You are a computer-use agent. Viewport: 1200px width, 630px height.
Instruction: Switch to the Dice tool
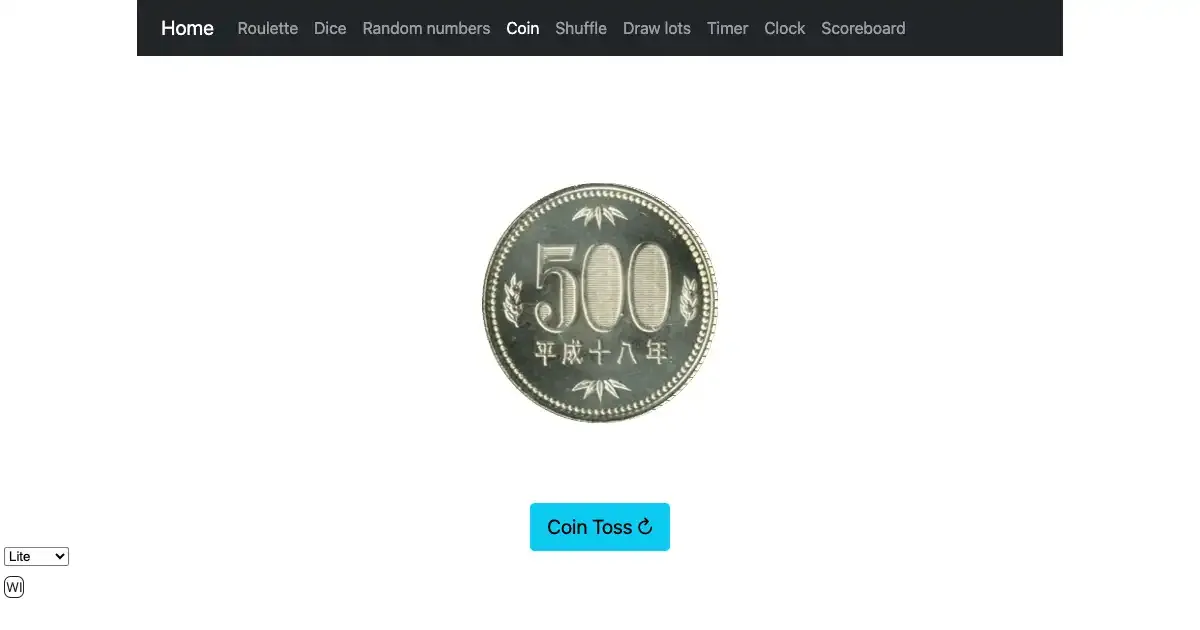pos(330,28)
